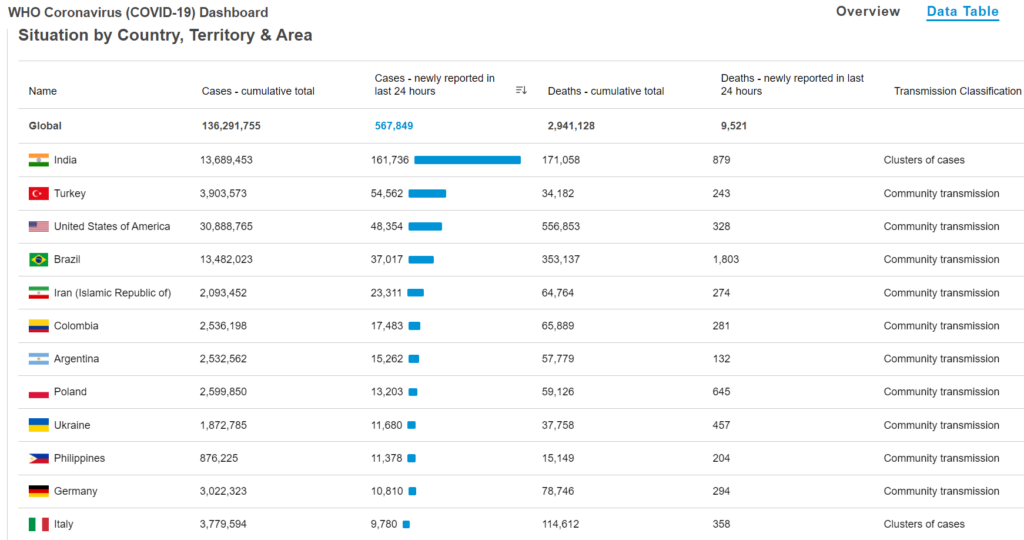Image resolution: width=1024 pixels, height=540 pixels.
Task: Click WHO Coronavirus Dashboard title
Action: click(x=138, y=12)
